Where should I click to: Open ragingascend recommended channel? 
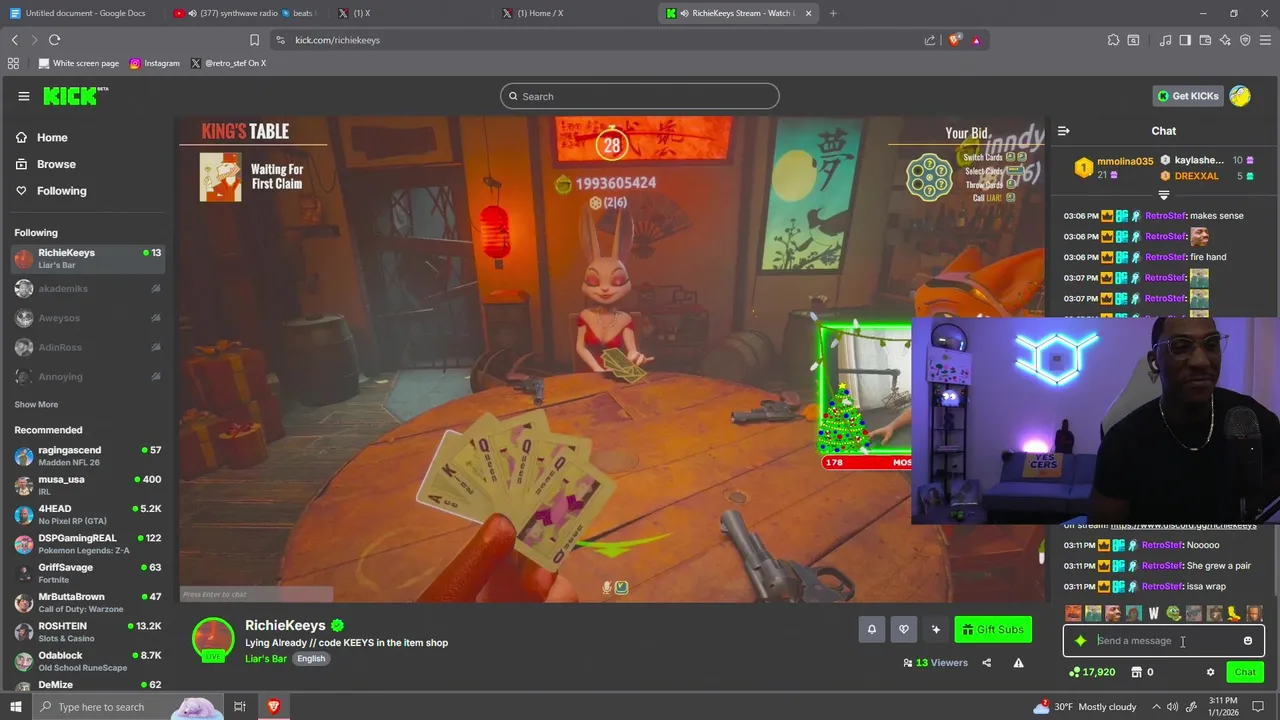pyautogui.click(x=87, y=456)
